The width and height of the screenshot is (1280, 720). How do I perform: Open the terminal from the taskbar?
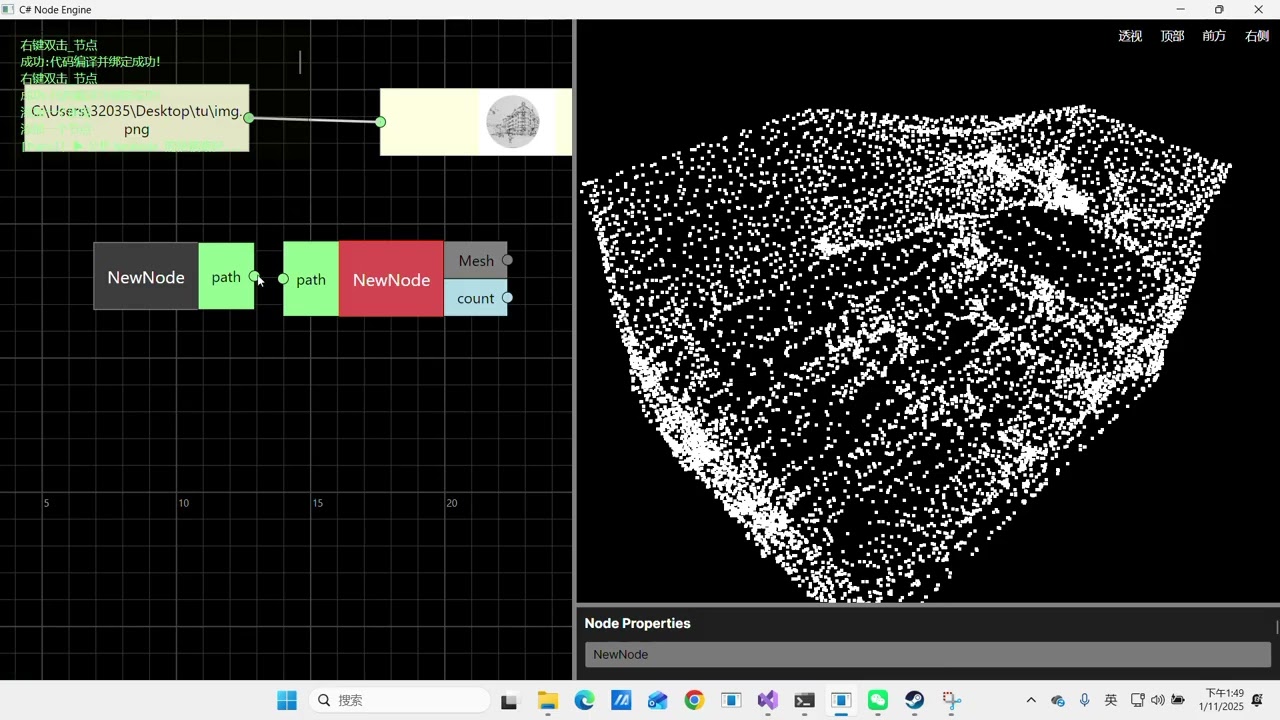click(804, 700)
